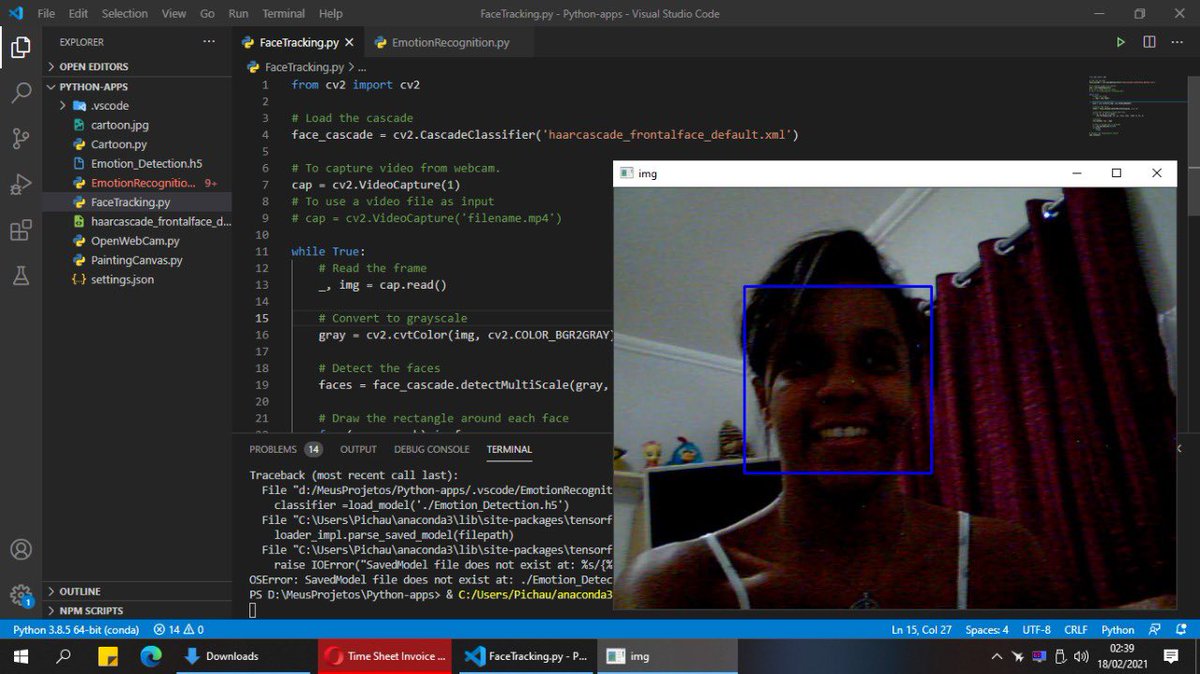Select Python 3.8.5 interpreter in status bar
Viewport: 1200px width, 674px height.
tap(75, 630)
